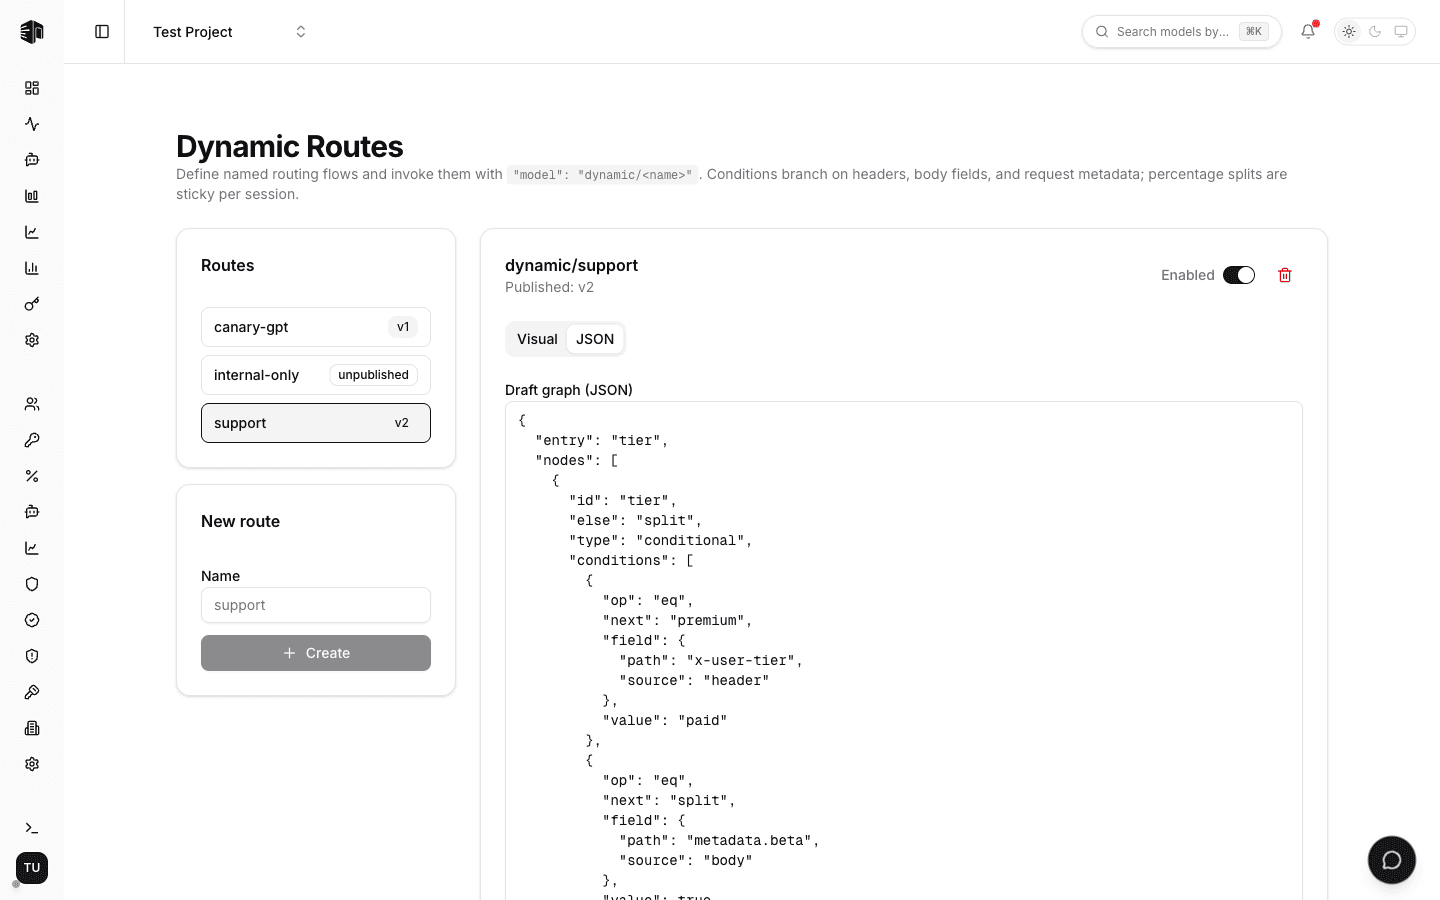
Task: Click the "model": "dynamic/<name>" code snippet
Action: (602, 175)
